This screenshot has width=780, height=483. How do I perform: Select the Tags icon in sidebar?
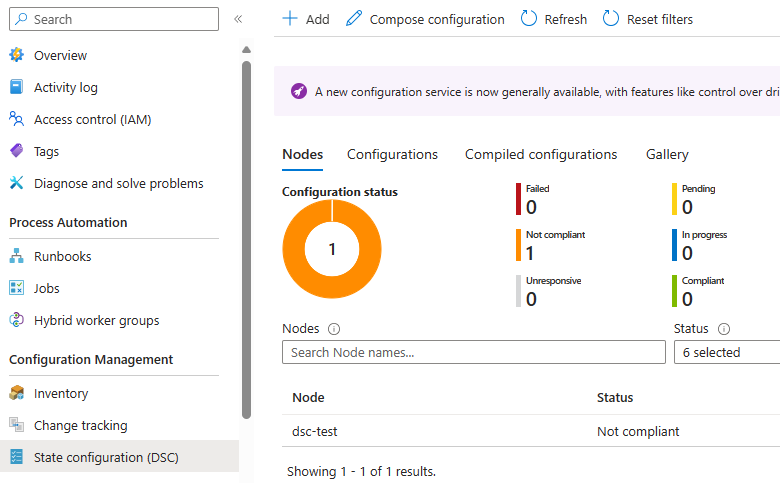click(x=16, y=151)
